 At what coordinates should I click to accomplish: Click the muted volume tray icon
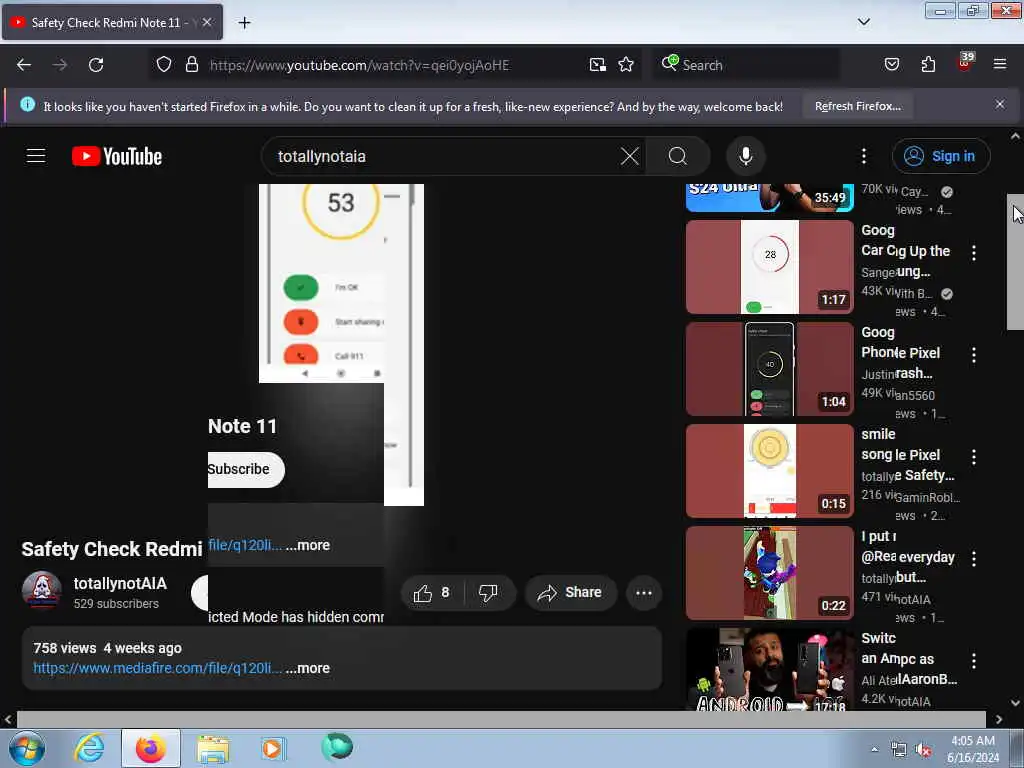(923, 750)
